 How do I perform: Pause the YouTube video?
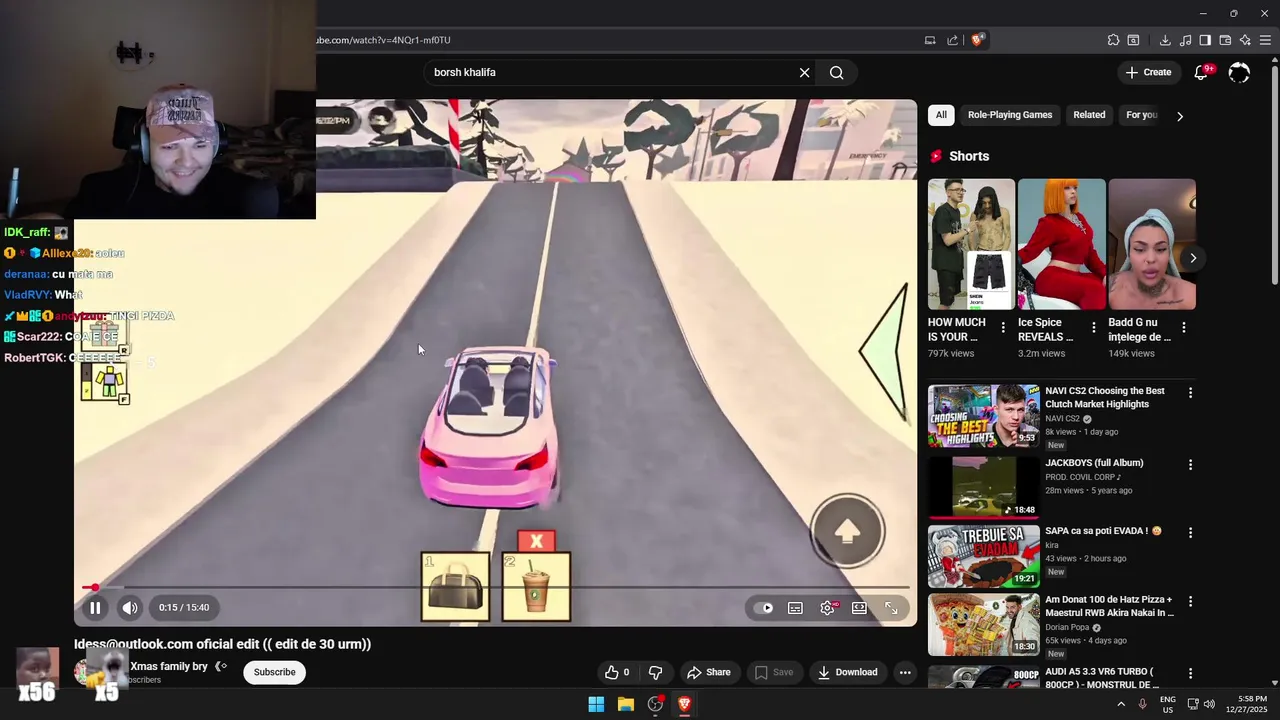(95, 607)
